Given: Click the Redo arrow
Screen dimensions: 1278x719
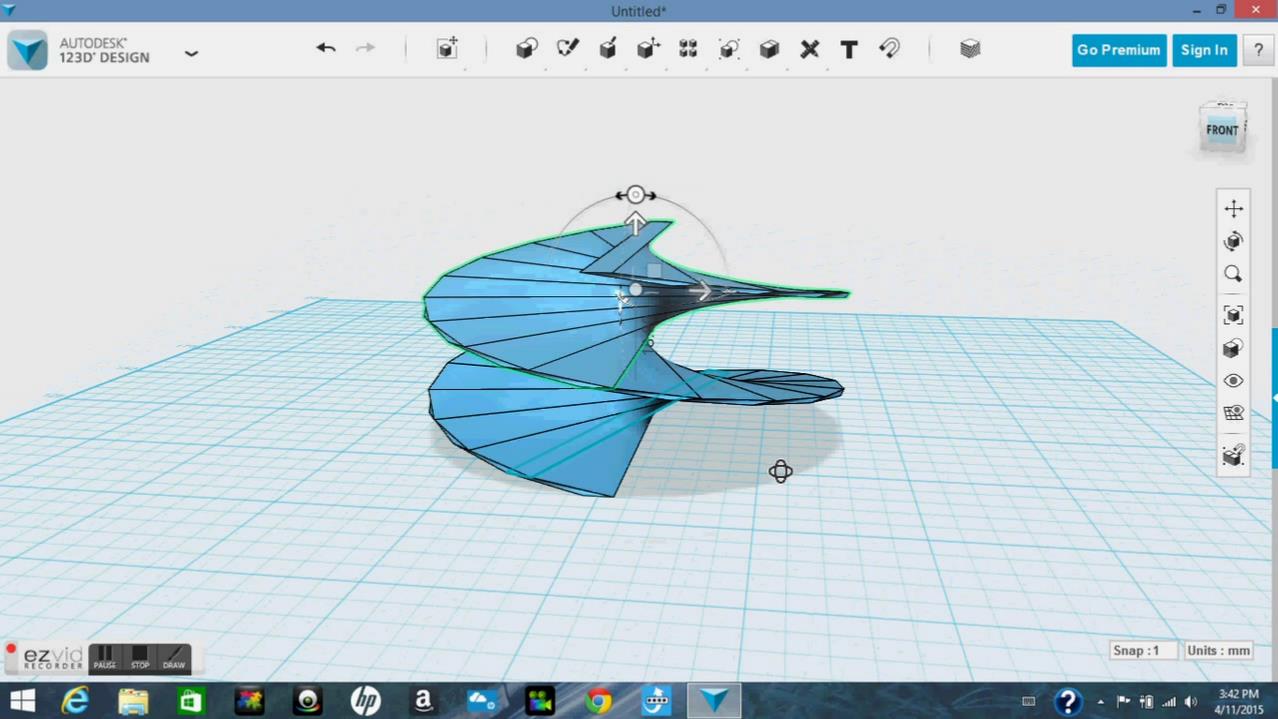Looking at the screenshot, I should [x=366, y=48].
